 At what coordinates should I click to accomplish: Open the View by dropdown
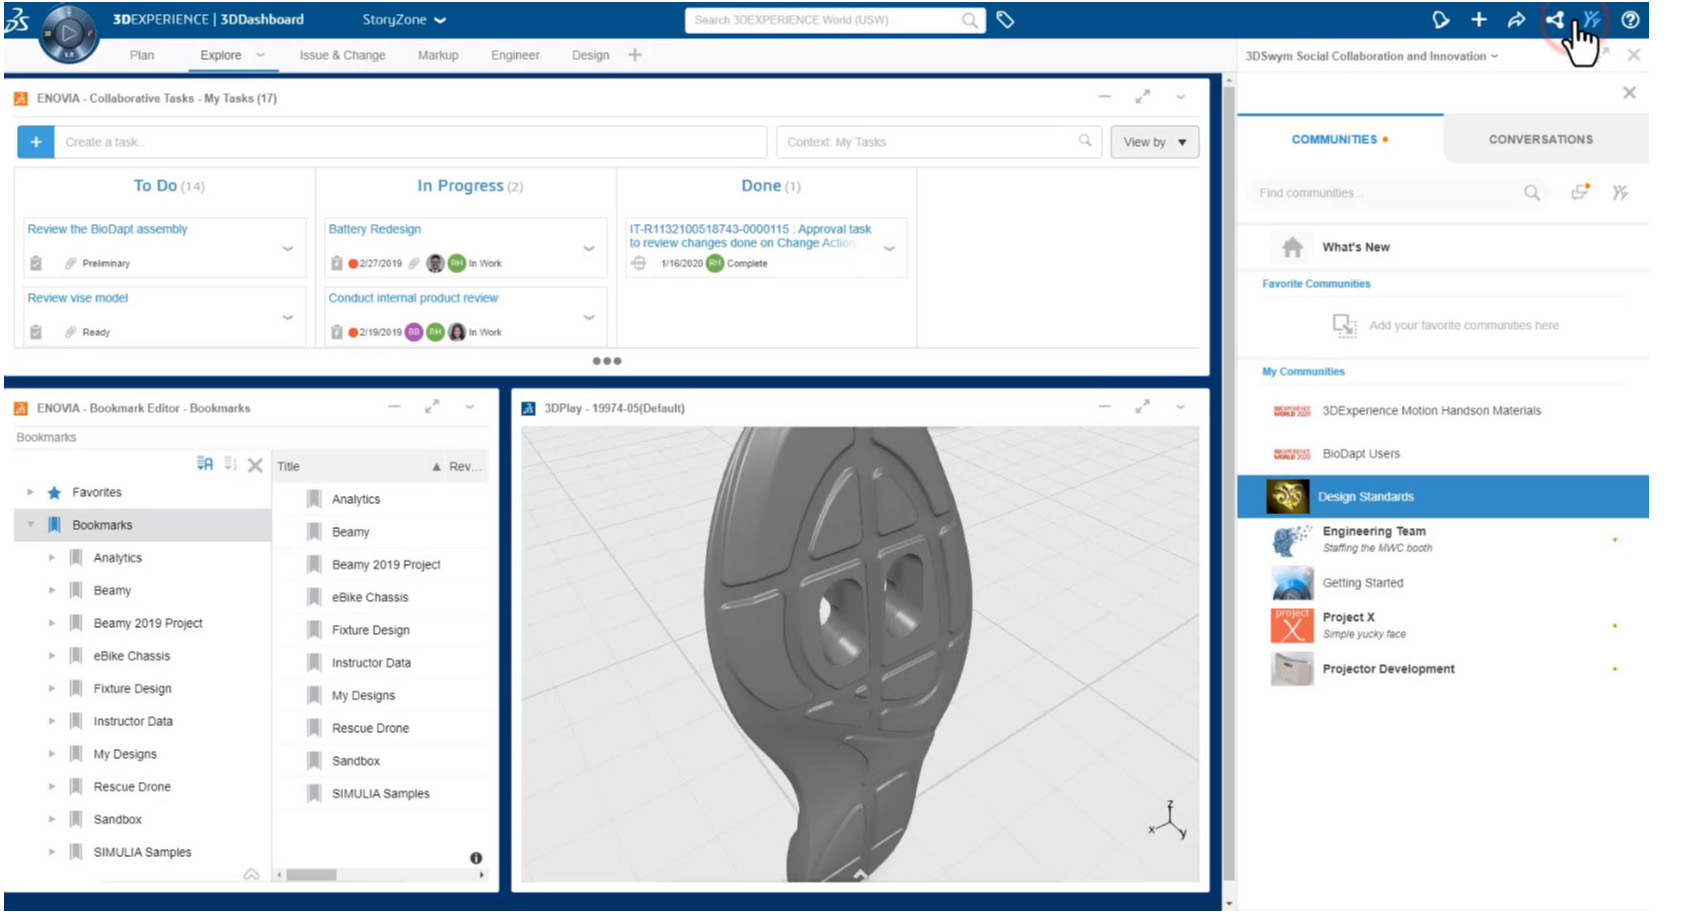[x=1154, y=142]
